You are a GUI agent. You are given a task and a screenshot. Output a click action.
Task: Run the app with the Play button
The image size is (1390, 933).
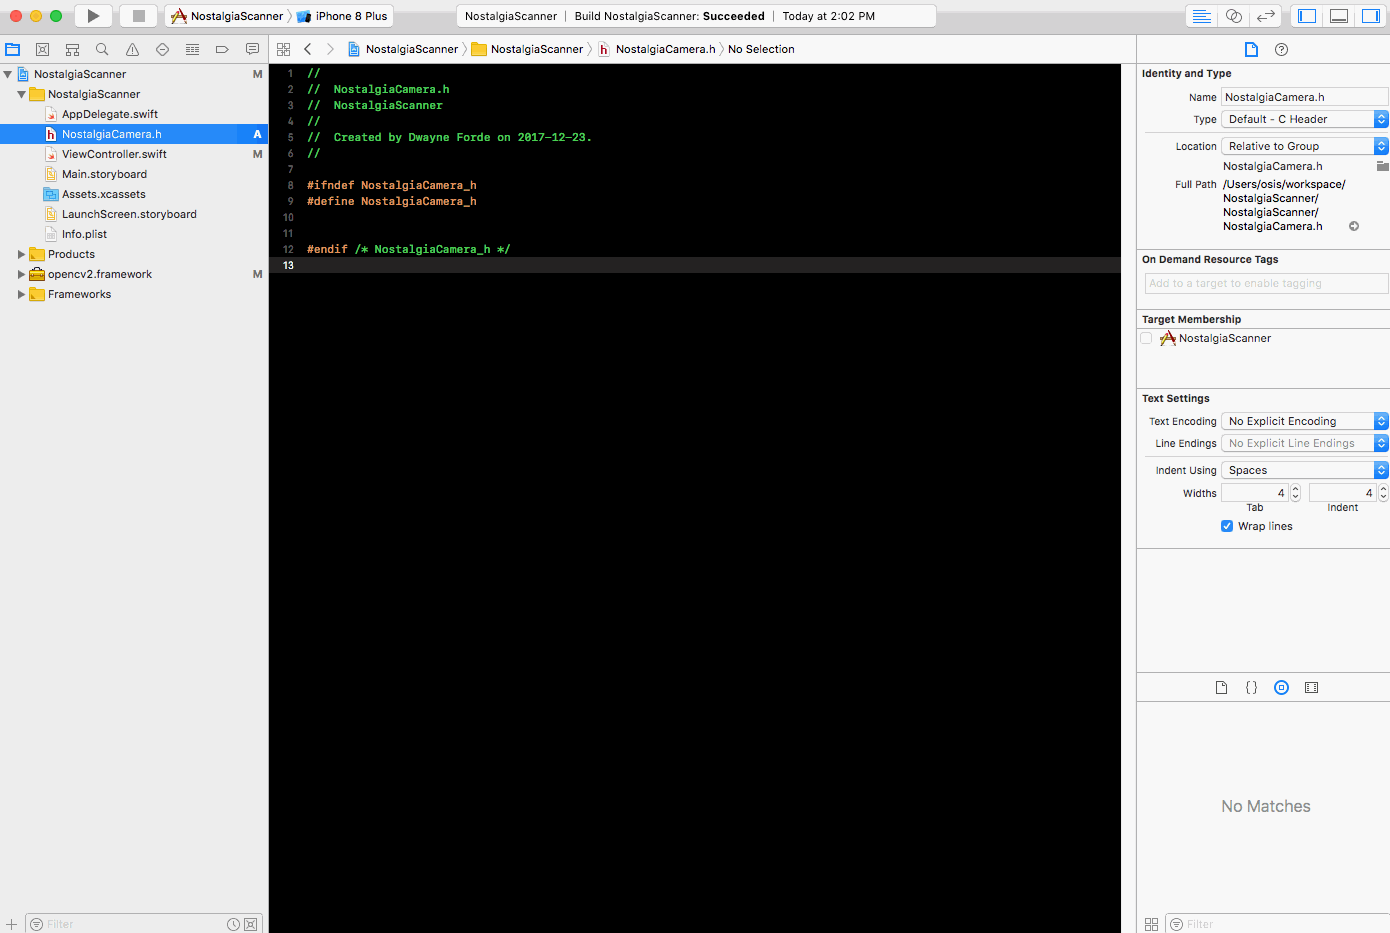click(93, 16)
